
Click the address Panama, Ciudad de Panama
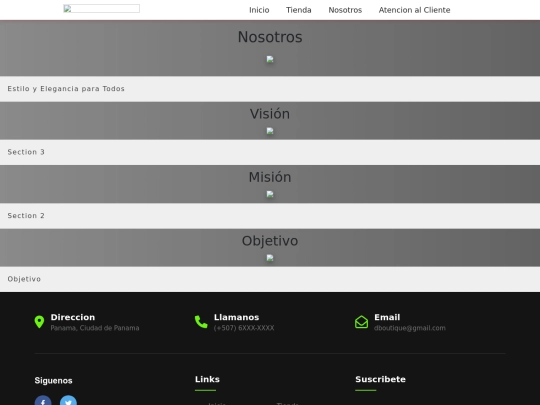click(x=95, y=328)
